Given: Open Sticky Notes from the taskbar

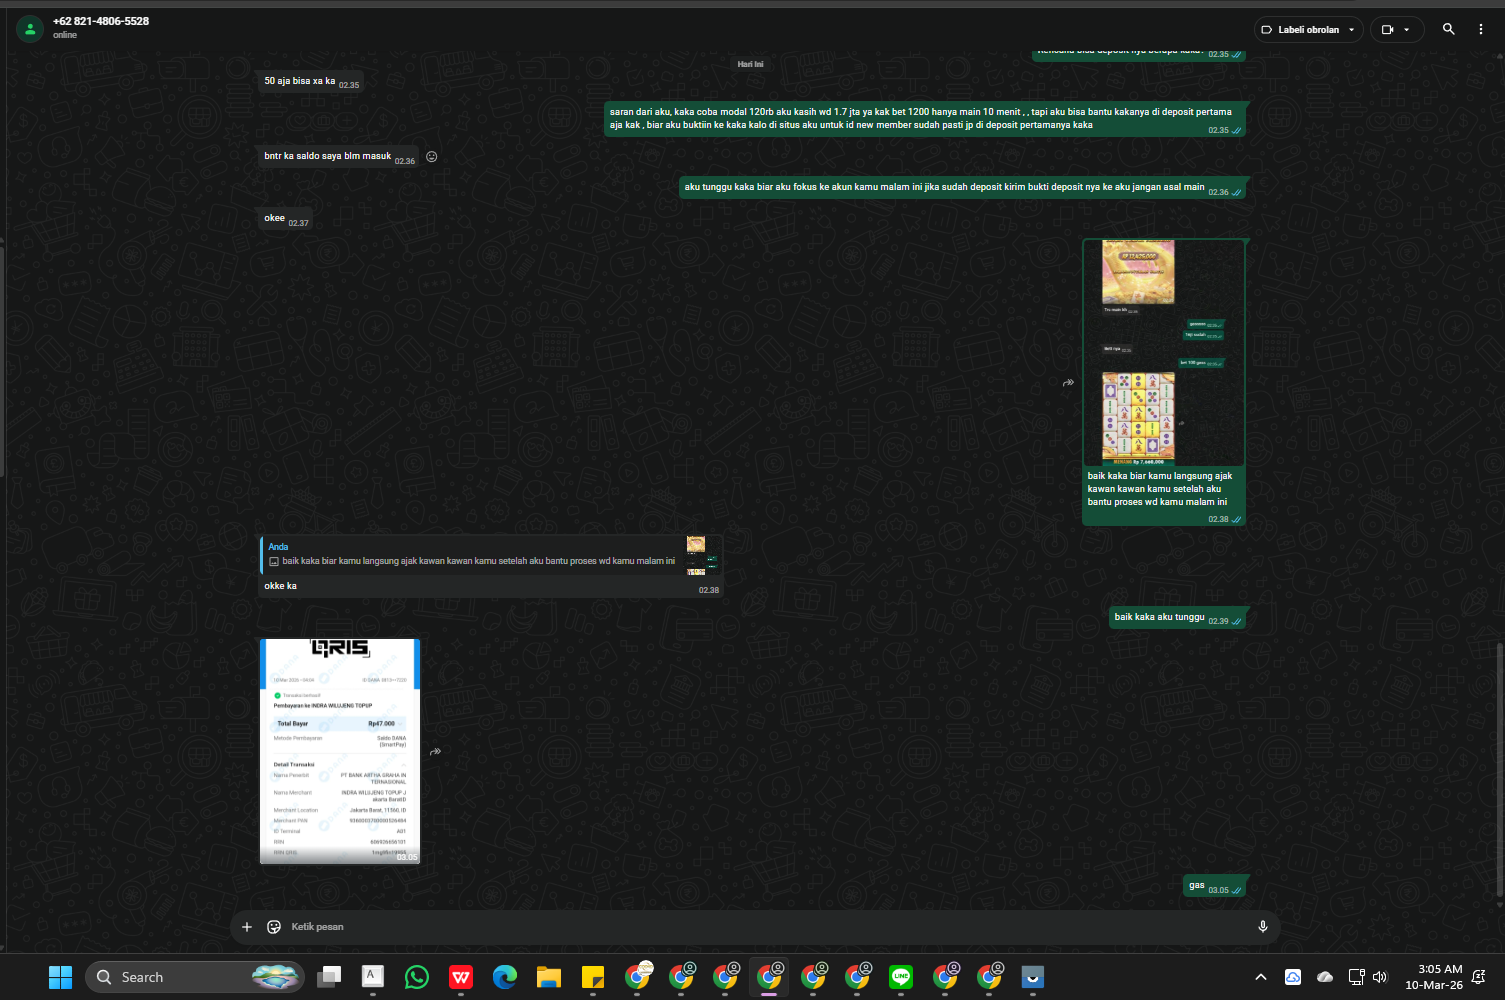Looking at the screenshot, I should 593,977.
